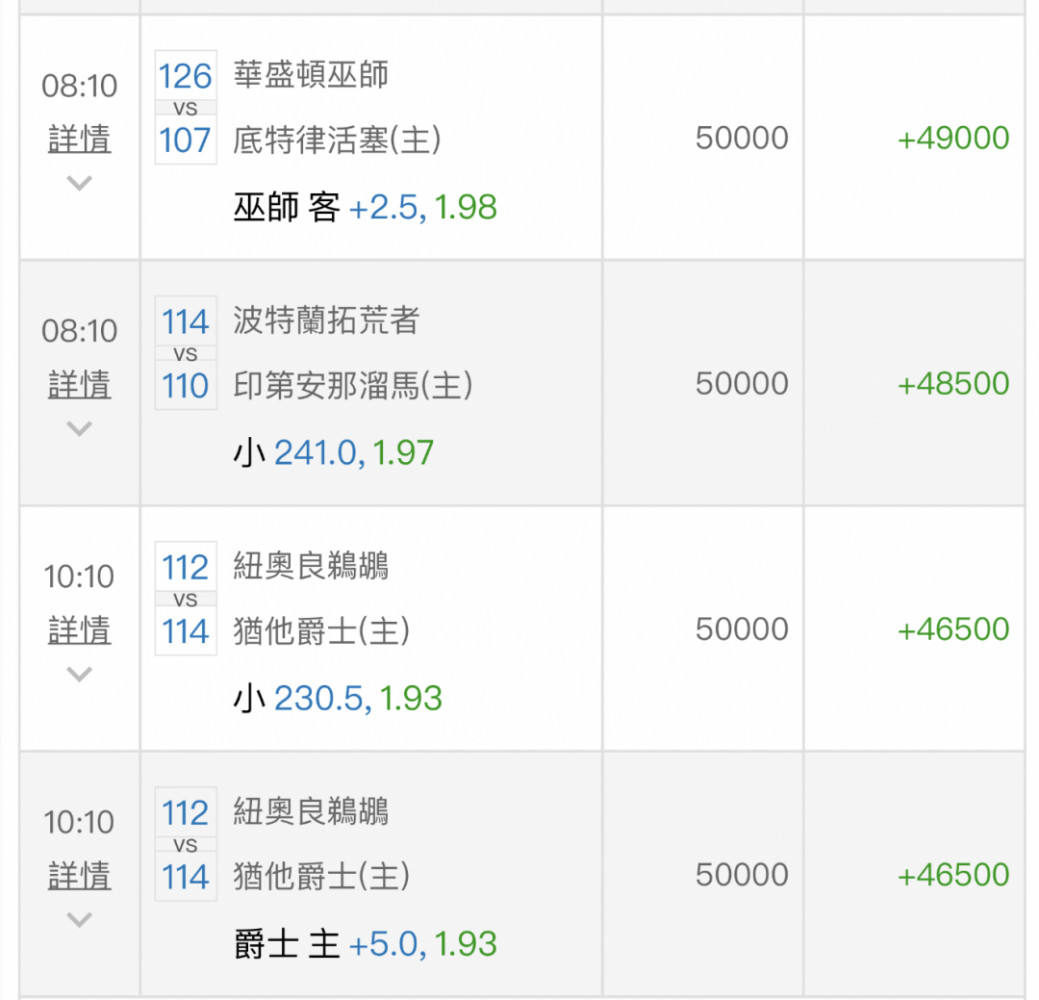Click the +49000 profit amount

point(953,138)
